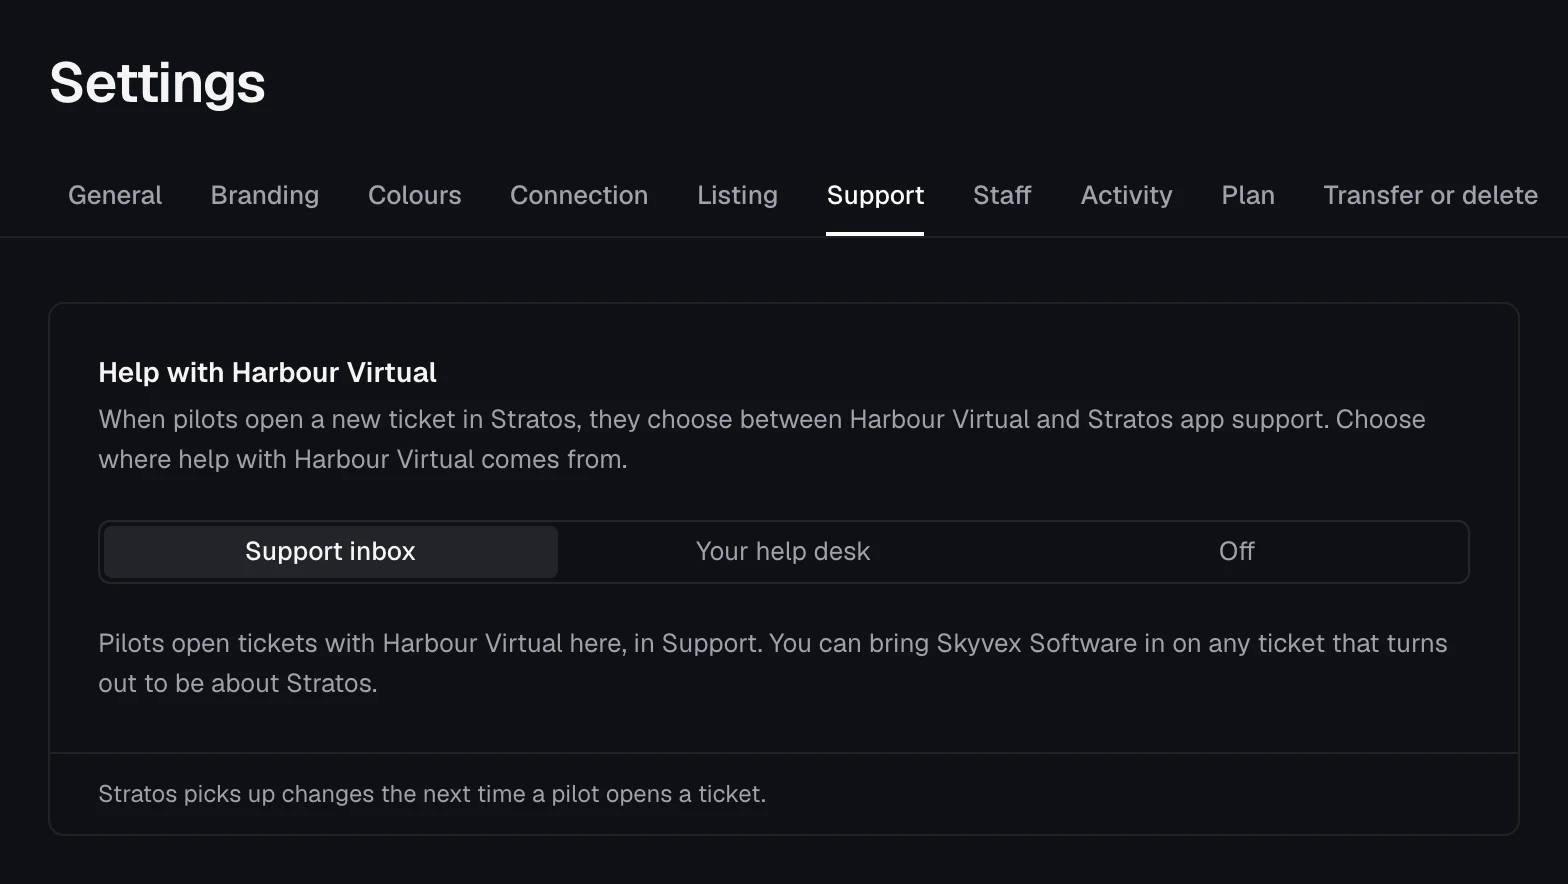The image size is (1568, 884).
Task: Open the Staff tab
Action: (1002, 195)
